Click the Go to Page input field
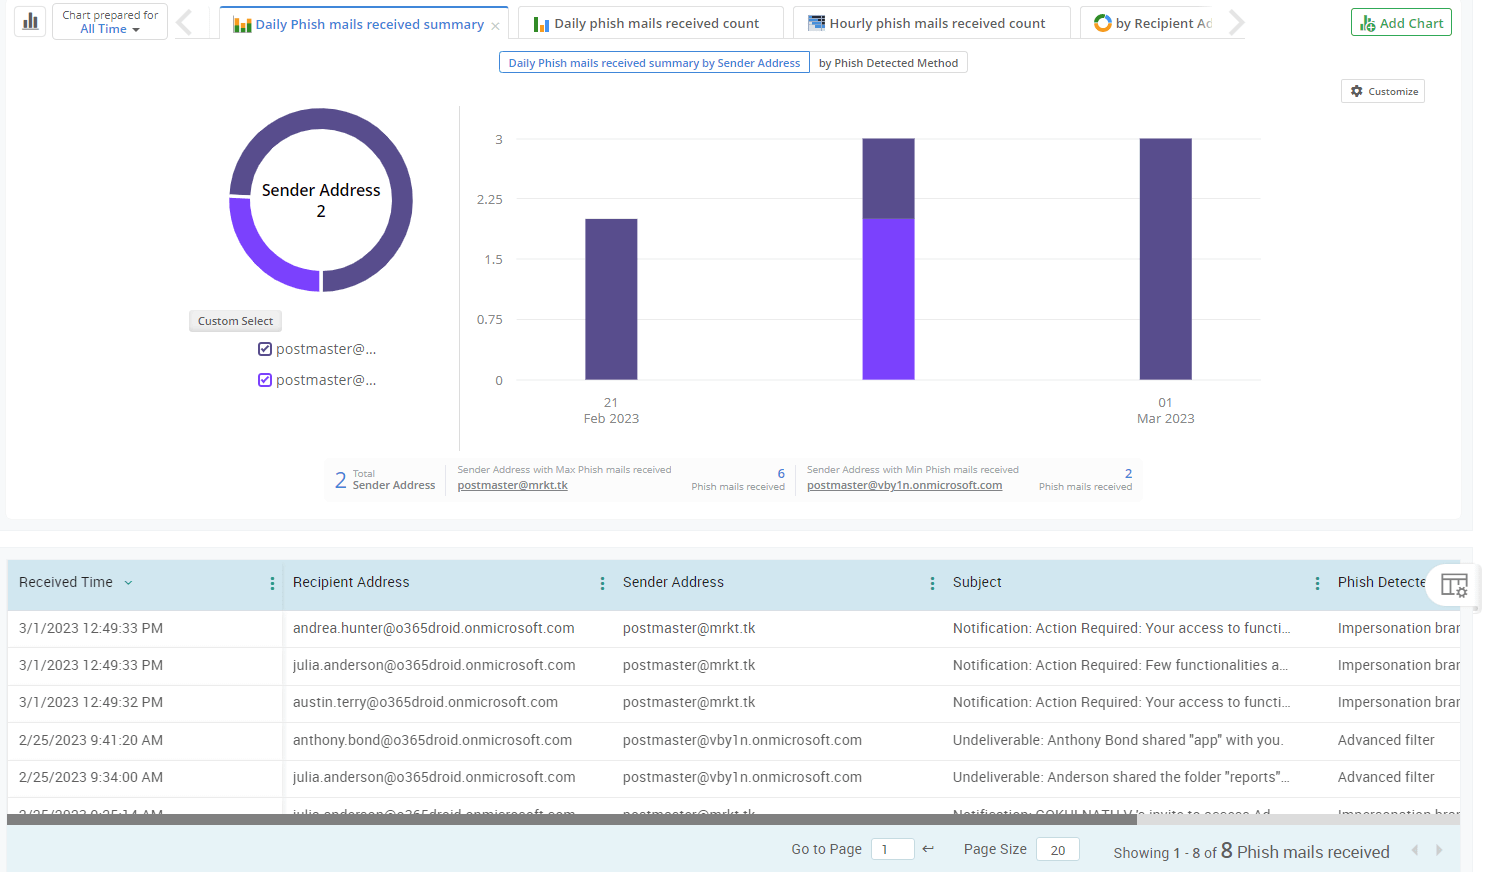 tap(891, 848)
